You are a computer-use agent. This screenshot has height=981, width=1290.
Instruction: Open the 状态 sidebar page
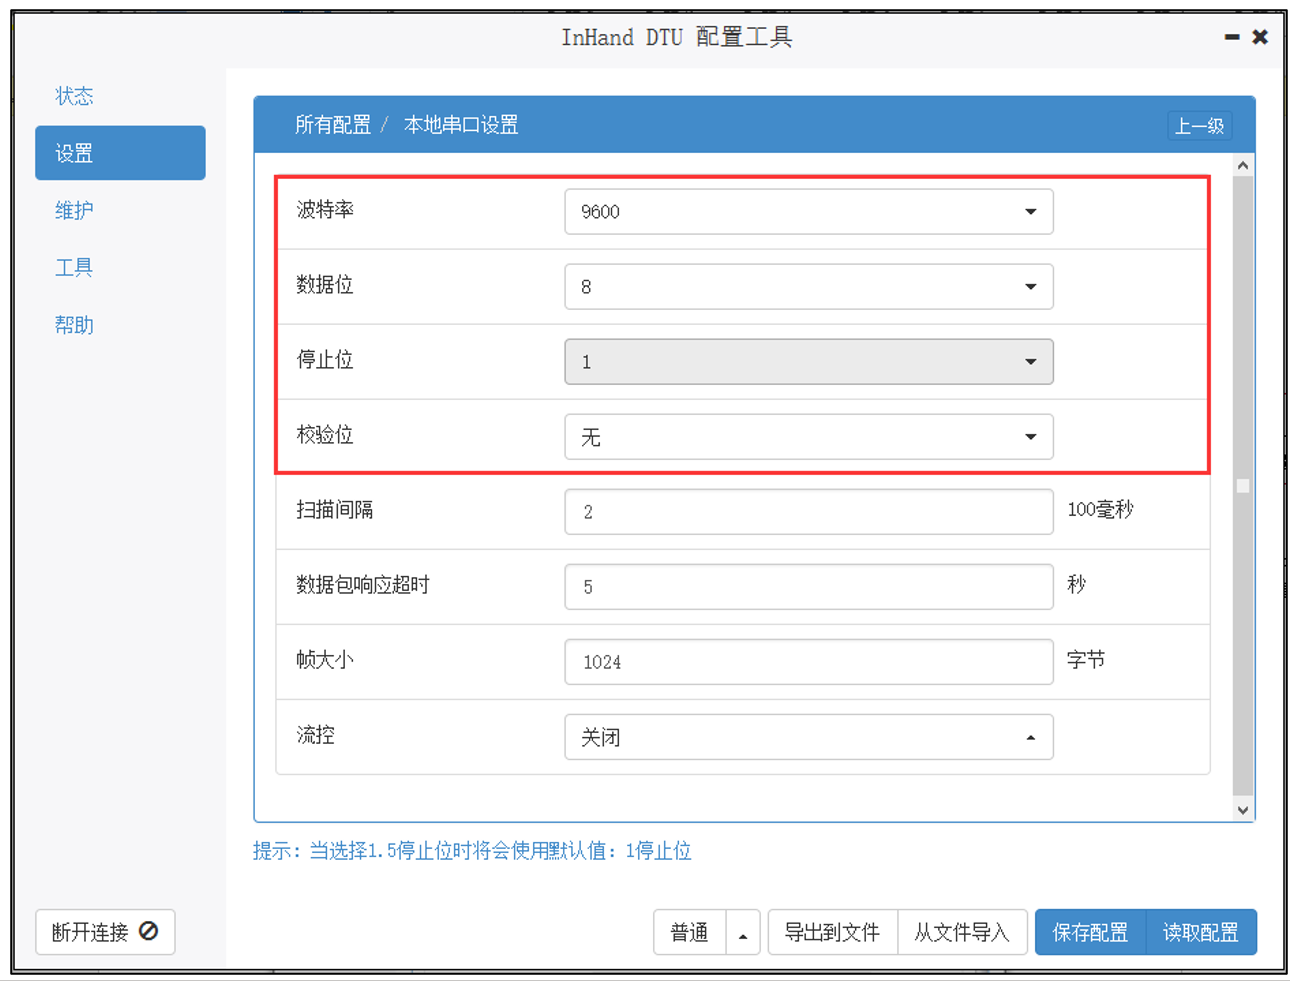coord(75,96)
